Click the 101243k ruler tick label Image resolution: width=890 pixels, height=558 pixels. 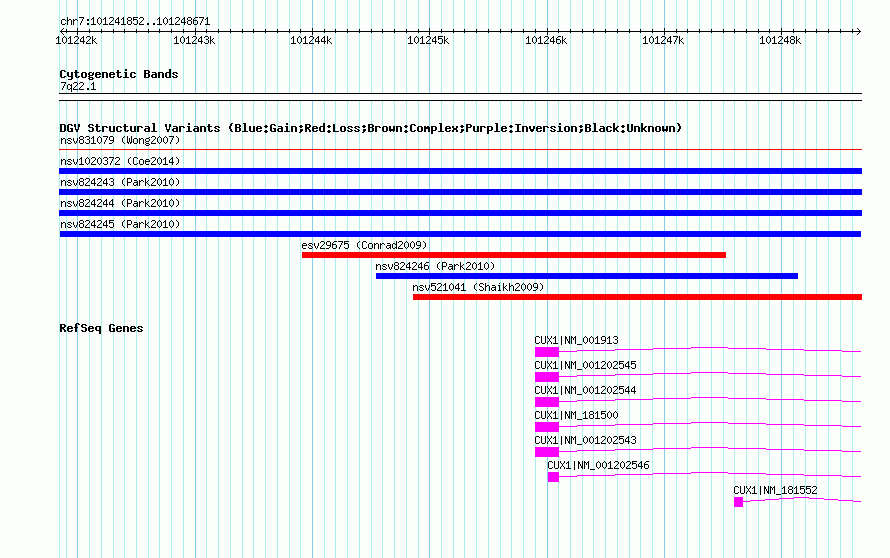tap(194, 40)
